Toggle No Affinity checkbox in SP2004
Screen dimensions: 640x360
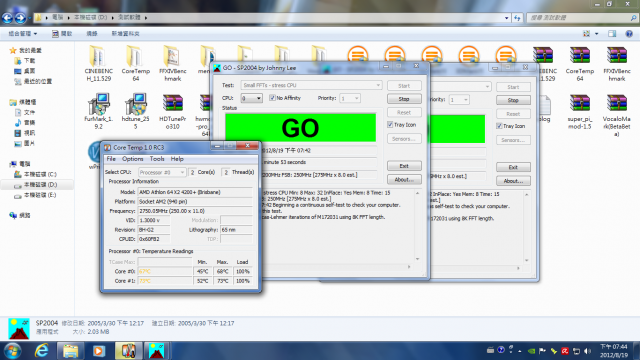[272, 98]
